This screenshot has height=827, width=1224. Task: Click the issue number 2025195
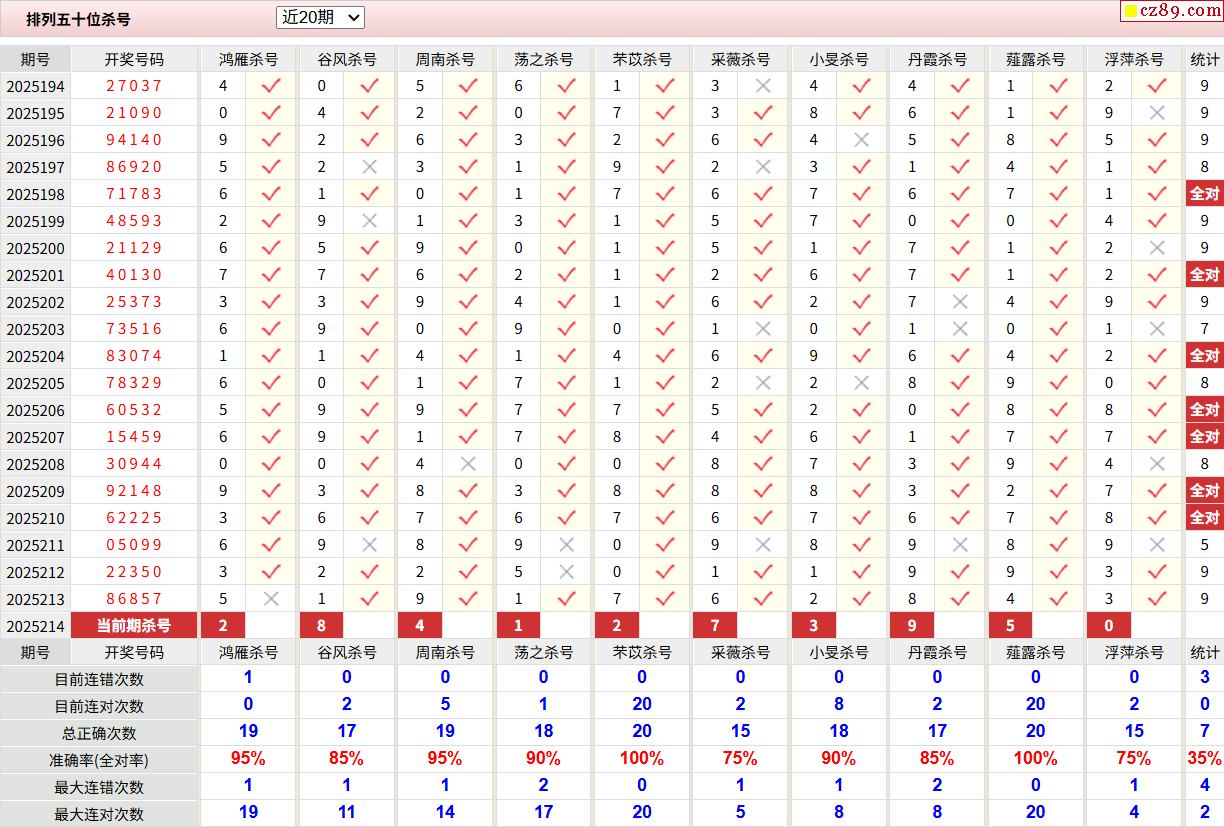pyautogui.click(x=35, y=114)
